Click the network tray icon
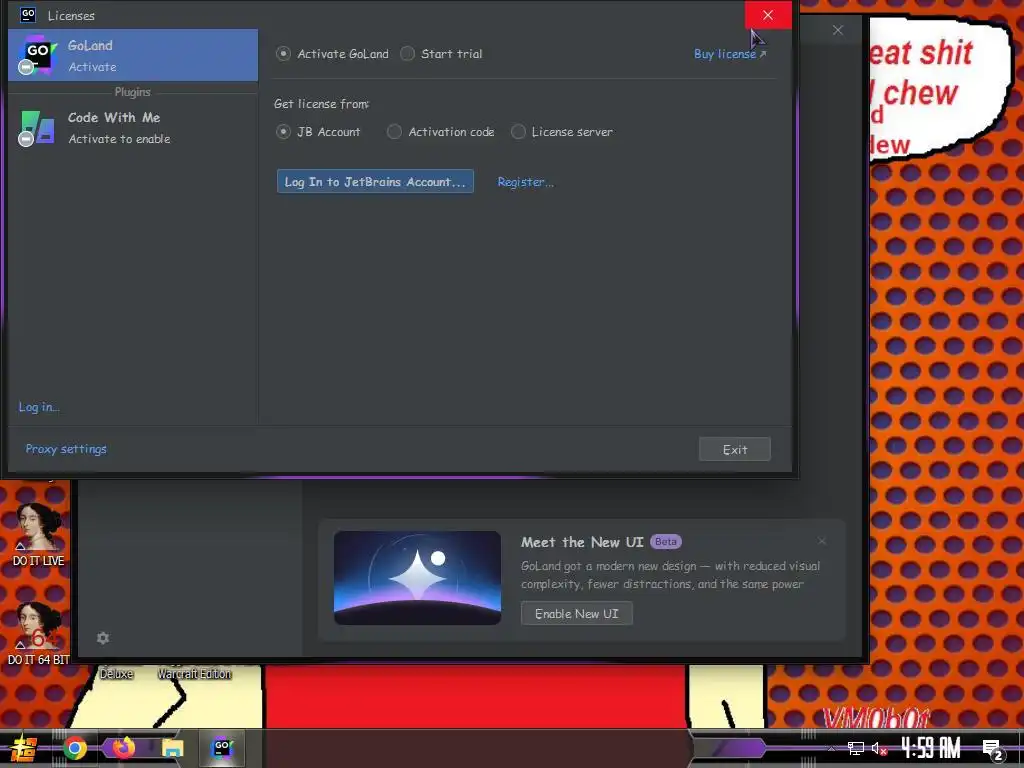The image size is (1024, 768). tap(856, 748)
